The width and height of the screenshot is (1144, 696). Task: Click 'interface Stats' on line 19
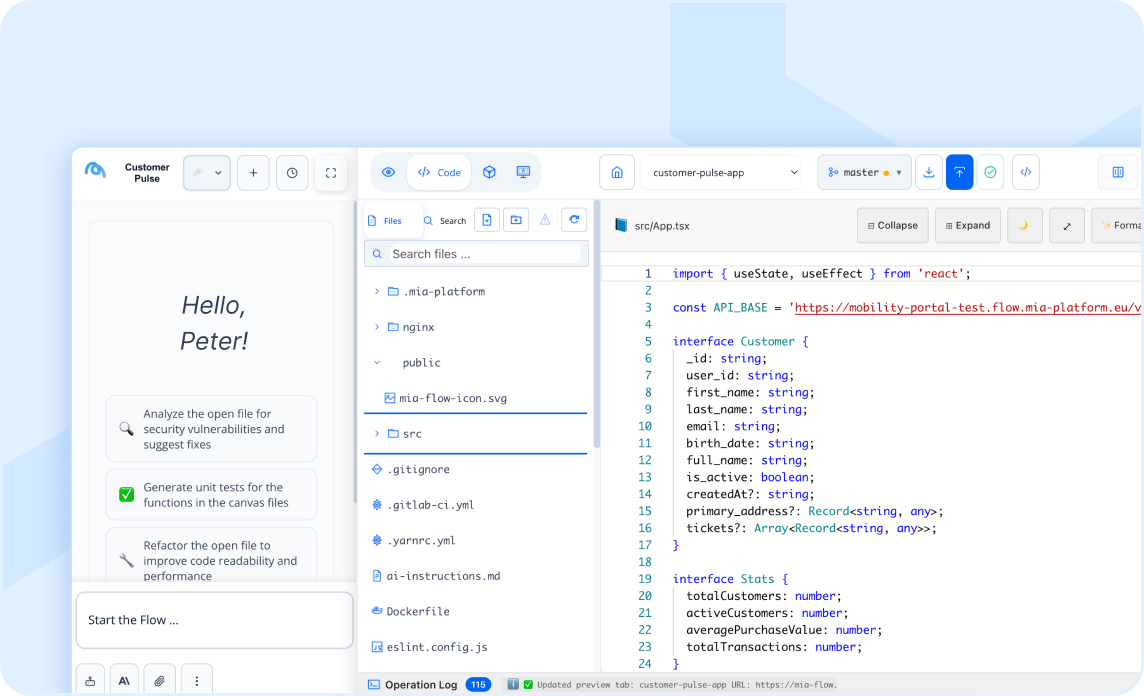(723, 579)
